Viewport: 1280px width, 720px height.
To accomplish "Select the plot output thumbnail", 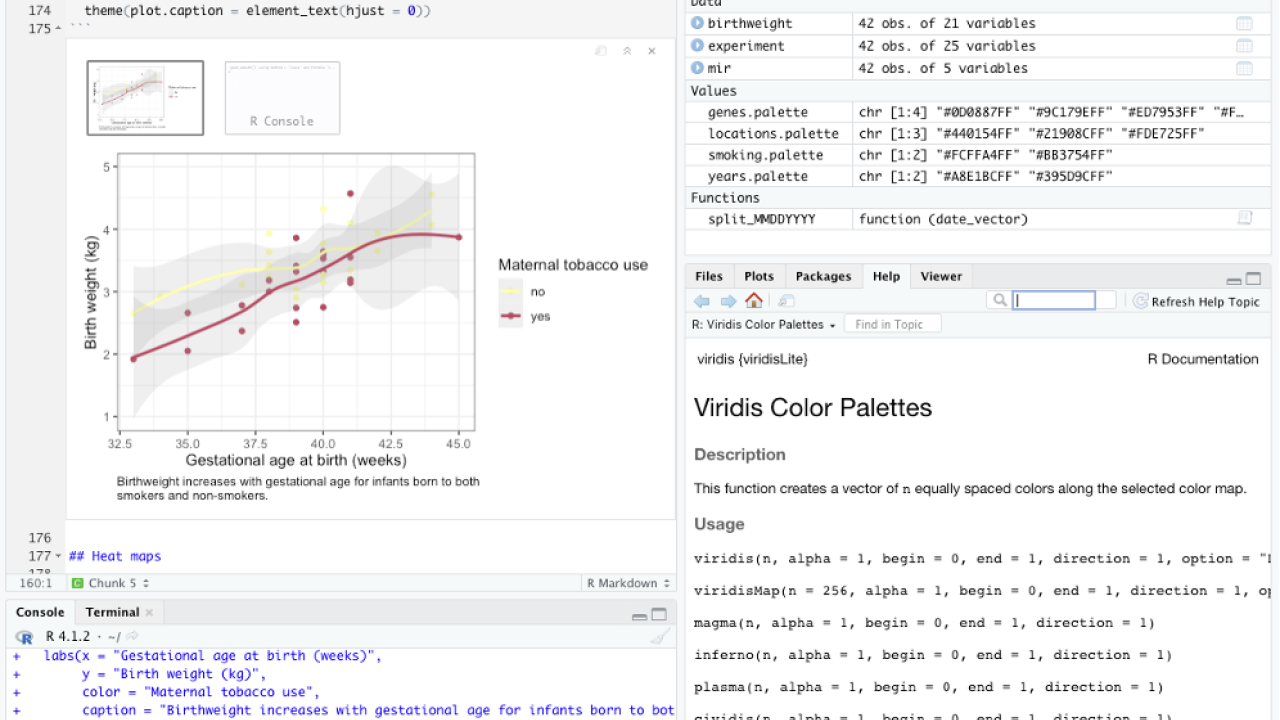I will click(x=145, y=97).
